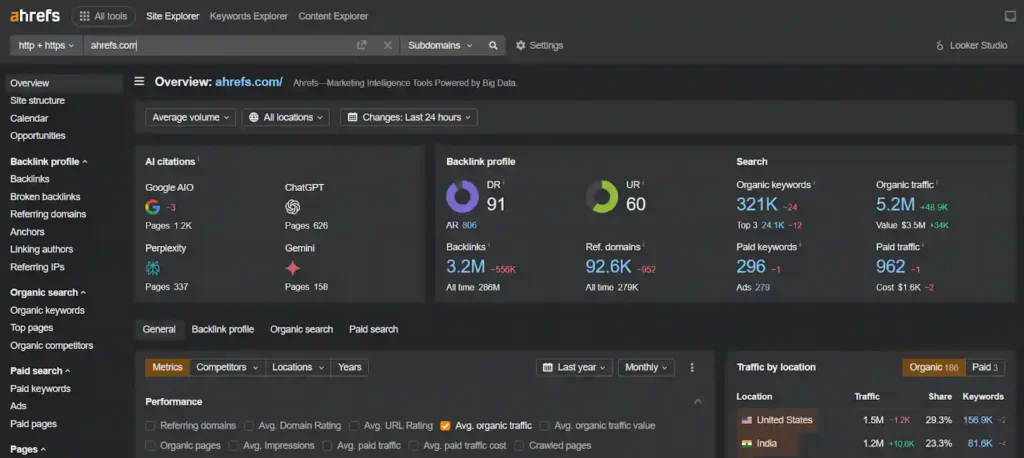Click the 92.6K ref. domains value
This screenshot has height=458, width=1024.
[x=609, y=267]
